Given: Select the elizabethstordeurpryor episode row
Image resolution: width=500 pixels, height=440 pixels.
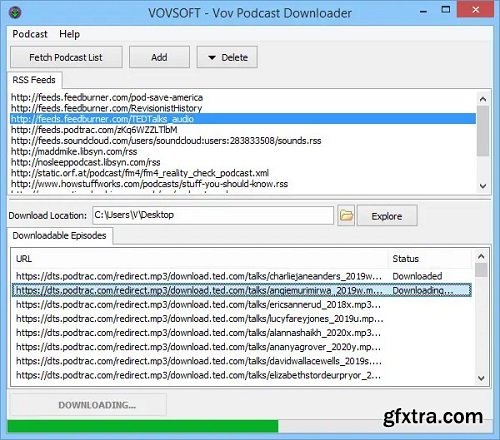Looking at the screenshot, I should (x=242, y=375).
